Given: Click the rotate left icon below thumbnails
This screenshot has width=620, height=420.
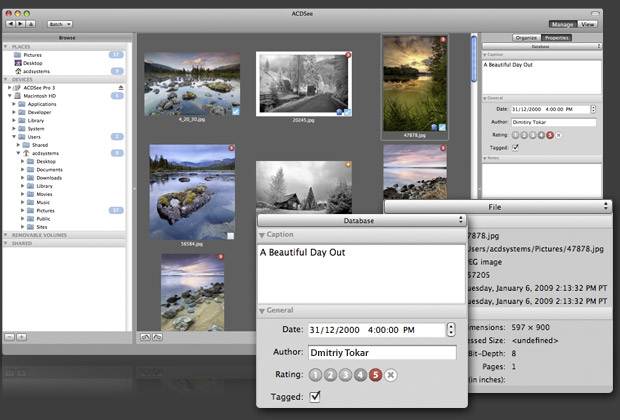Looking at the screenshot, I should tap(144, 337).
